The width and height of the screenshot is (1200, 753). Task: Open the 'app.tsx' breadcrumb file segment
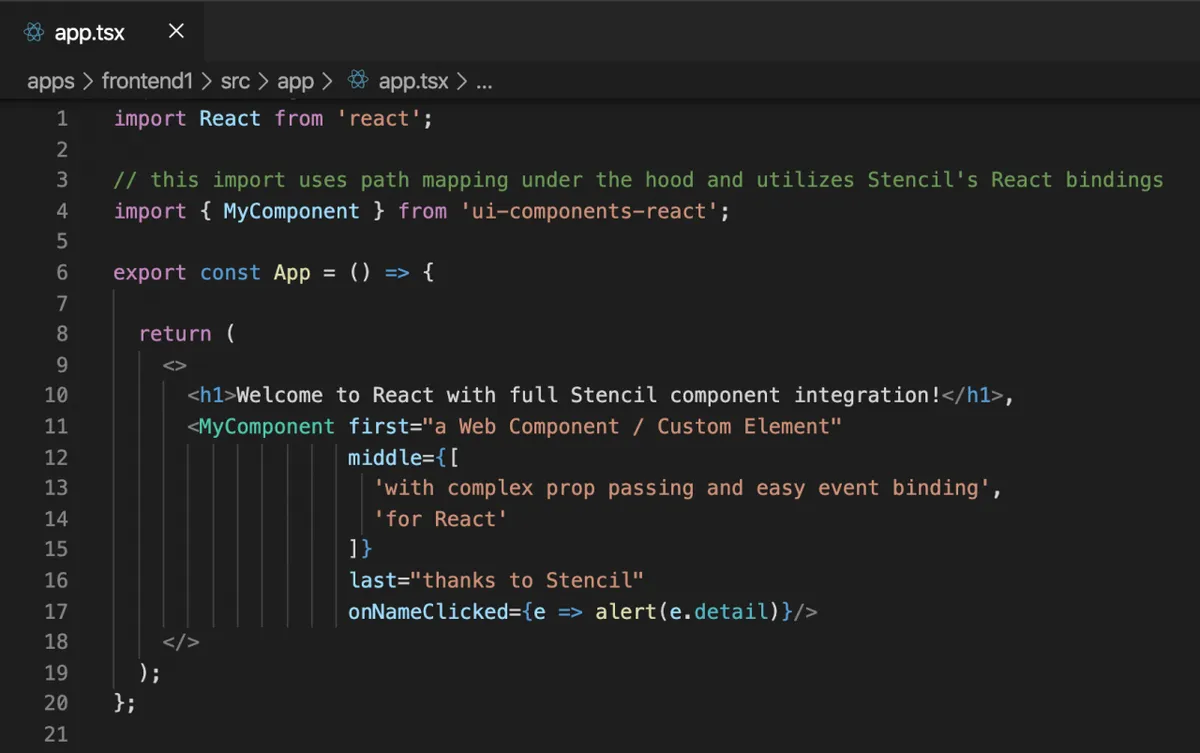point(414,81)
